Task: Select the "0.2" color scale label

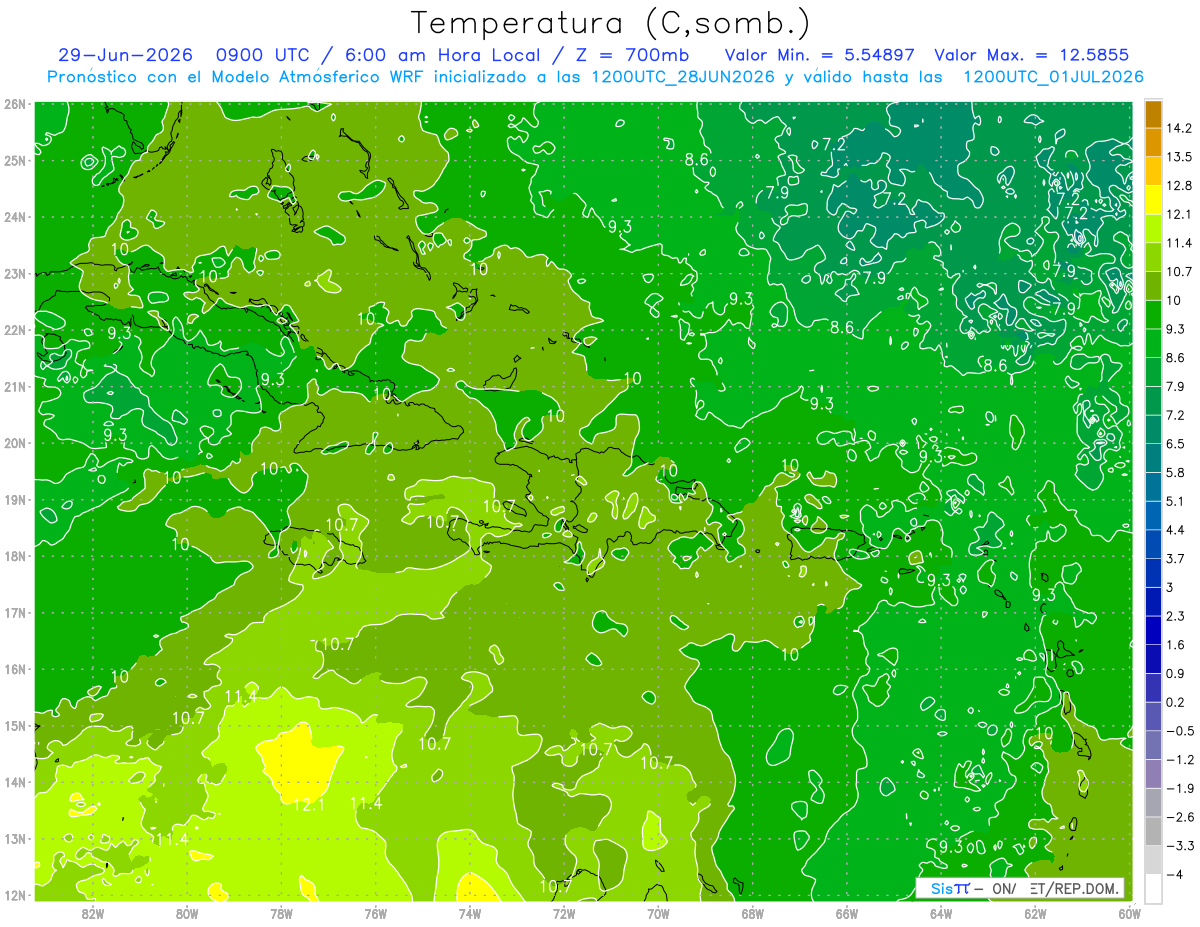Action: [1176, 702]
